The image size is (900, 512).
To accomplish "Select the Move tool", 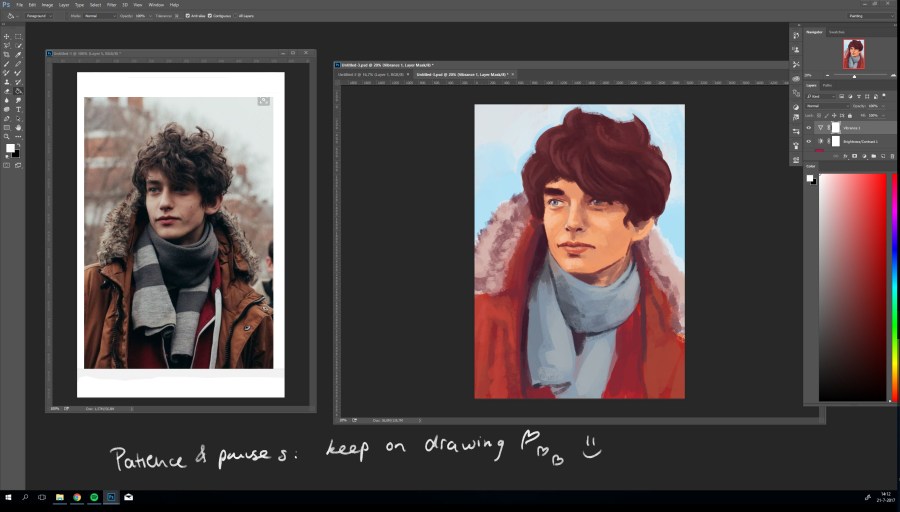I will (x=7, y=37).
